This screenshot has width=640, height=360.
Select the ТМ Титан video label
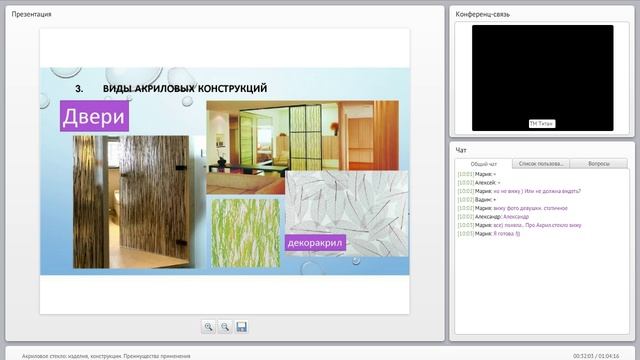coord(542,124)
